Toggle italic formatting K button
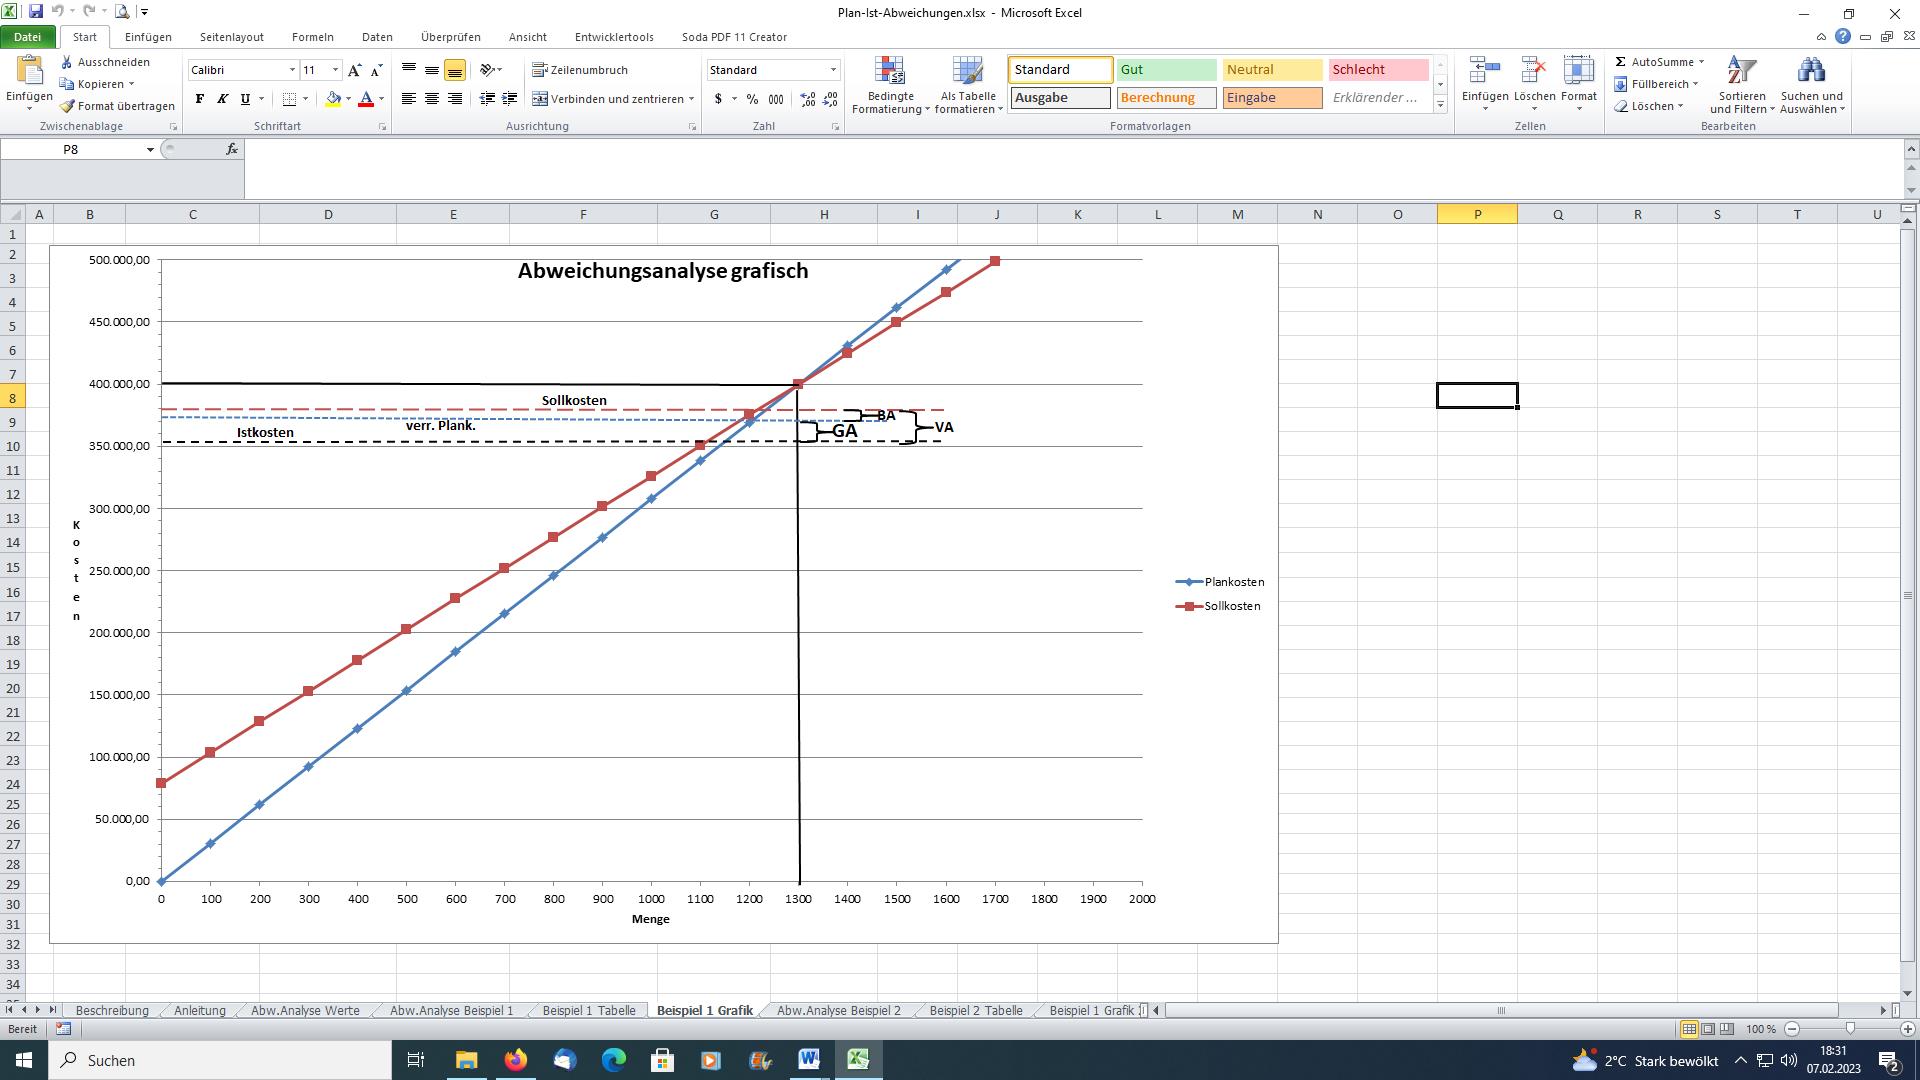 point(222,99)
